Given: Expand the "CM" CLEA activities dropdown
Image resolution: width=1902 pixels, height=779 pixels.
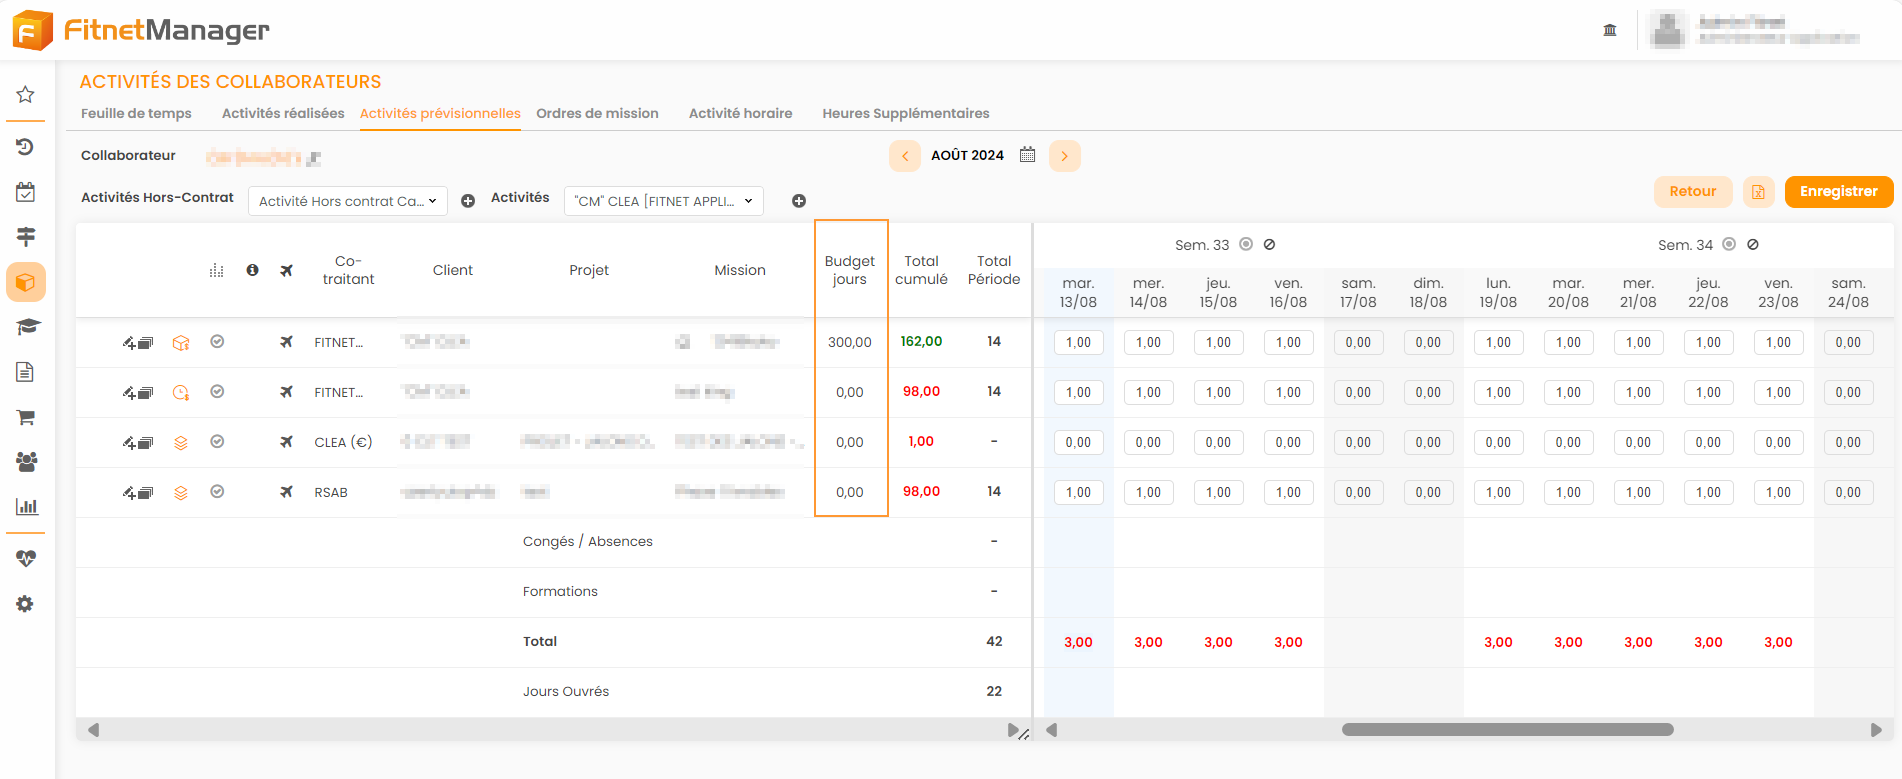Looking at the screenshot, I should pyautogui.click(x=663, y=201).
